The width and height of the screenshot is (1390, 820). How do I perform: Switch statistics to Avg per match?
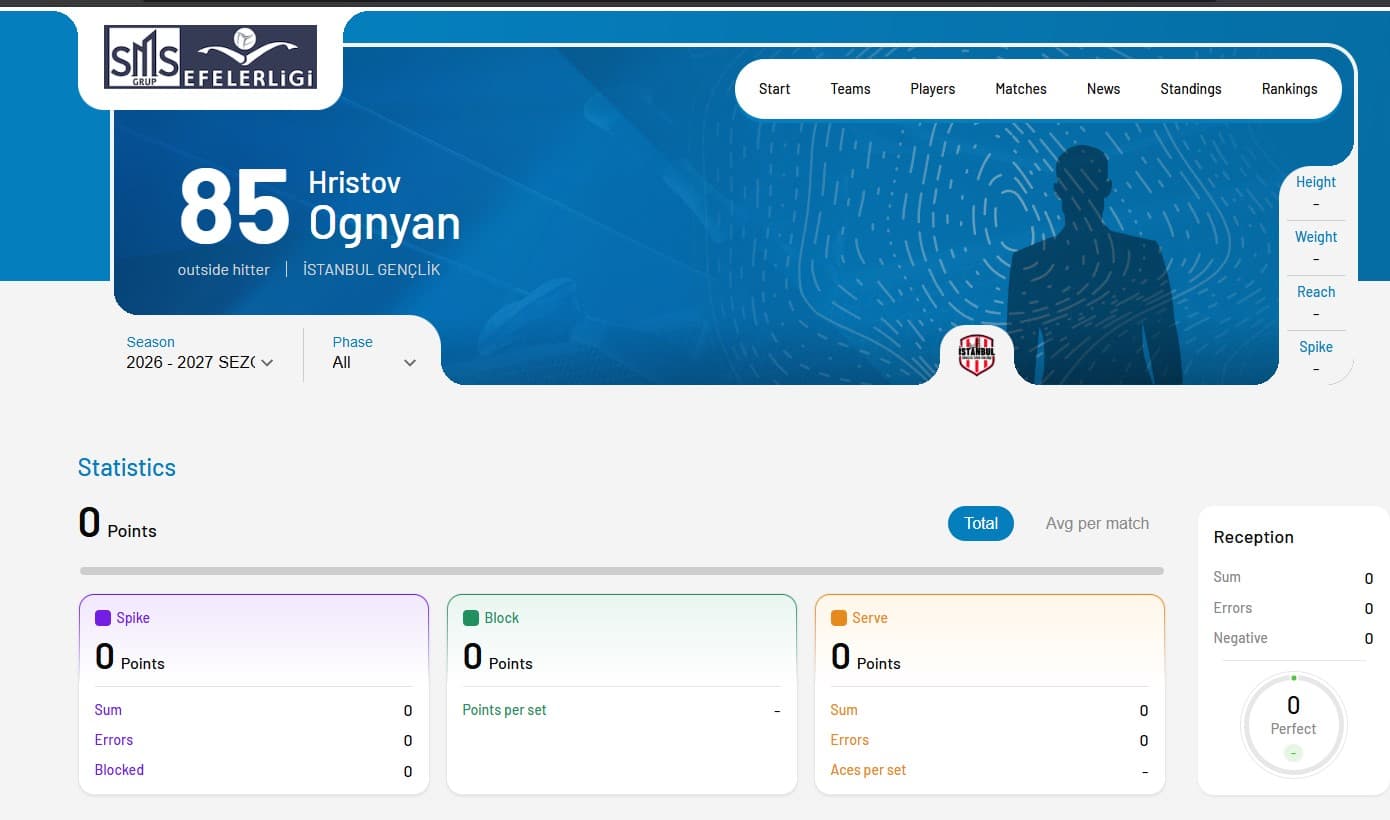[x=1097, y=523]
